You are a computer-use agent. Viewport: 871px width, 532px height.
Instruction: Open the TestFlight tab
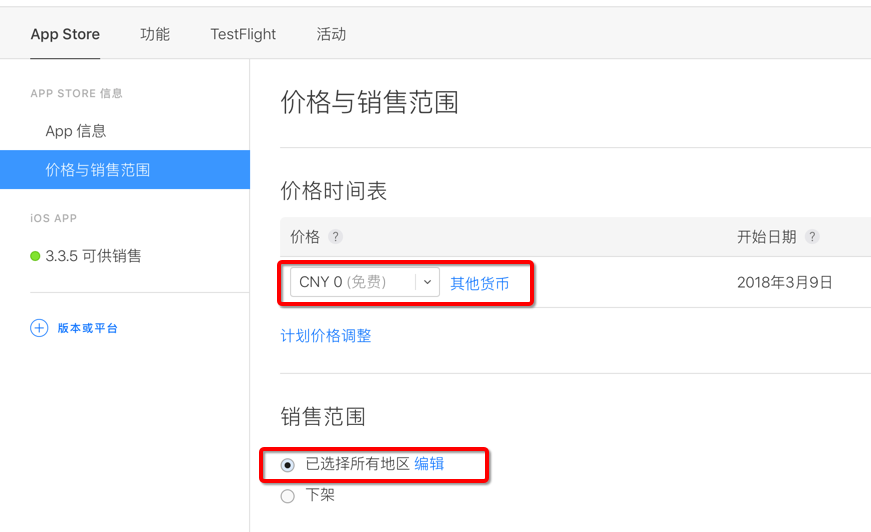tap(243, 34)
